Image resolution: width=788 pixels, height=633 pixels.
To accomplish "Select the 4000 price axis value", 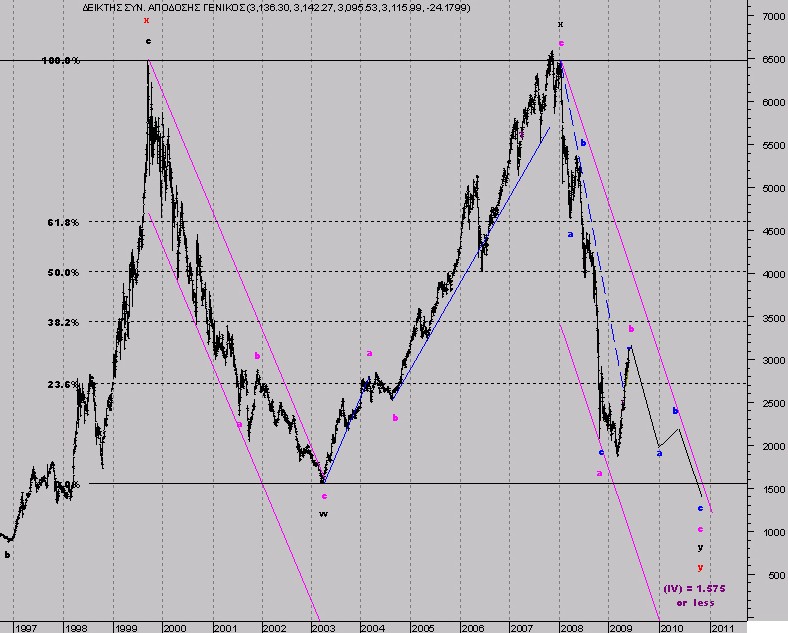I will 774,274.
